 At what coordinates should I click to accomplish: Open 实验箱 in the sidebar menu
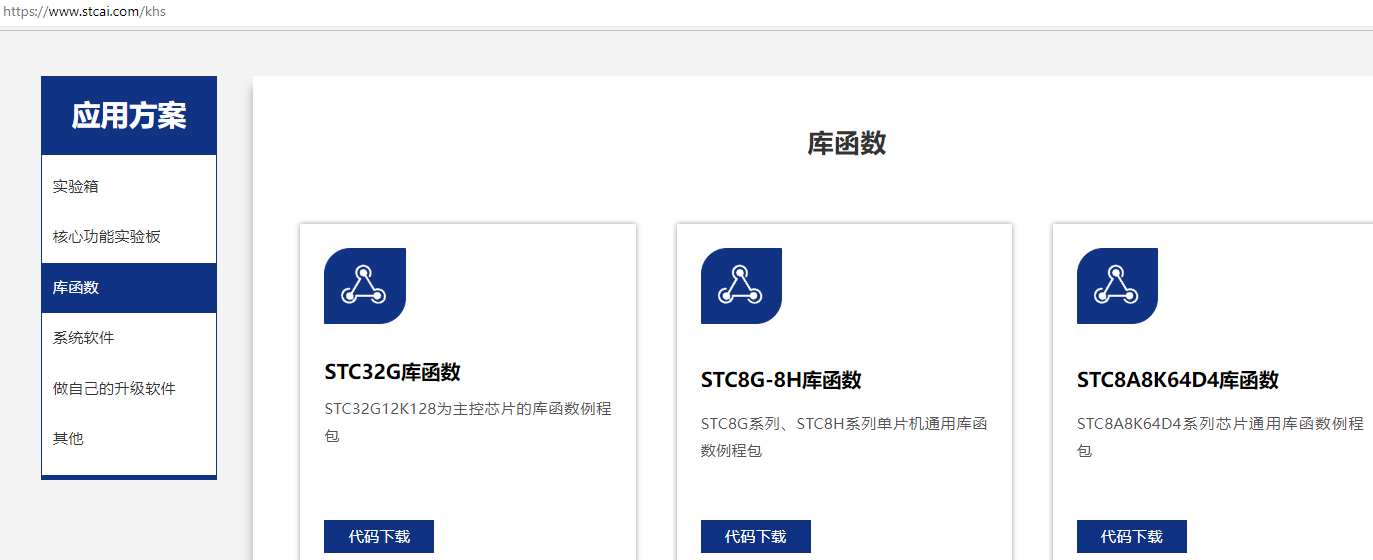click(129, 187)
